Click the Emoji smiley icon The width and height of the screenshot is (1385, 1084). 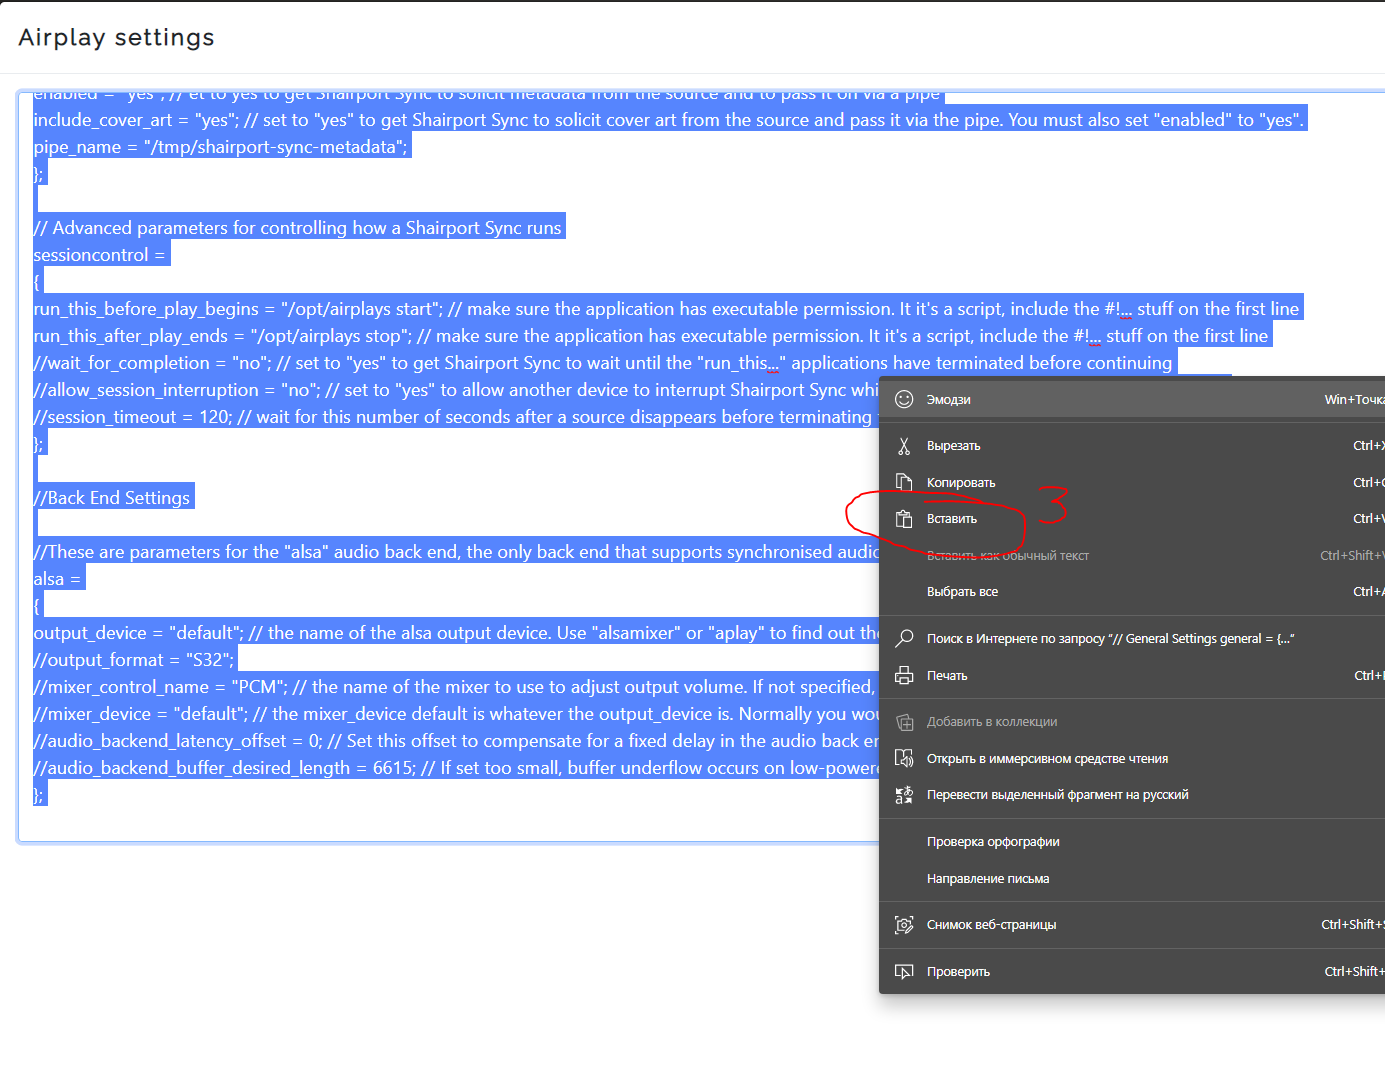[x=904, y=399]
